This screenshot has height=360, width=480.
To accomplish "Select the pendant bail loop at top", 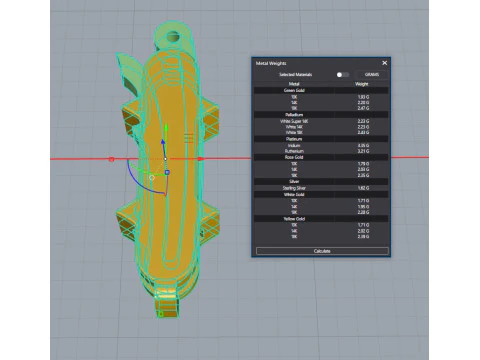I will [173, 36].
